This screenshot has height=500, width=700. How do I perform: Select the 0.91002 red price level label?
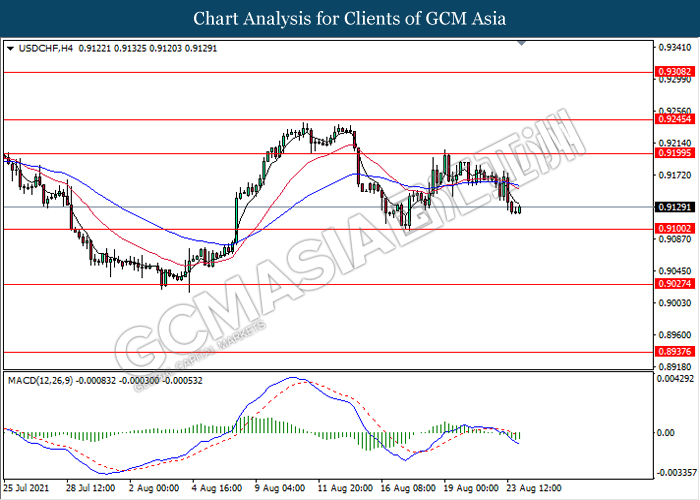click(x=675, y=229)
